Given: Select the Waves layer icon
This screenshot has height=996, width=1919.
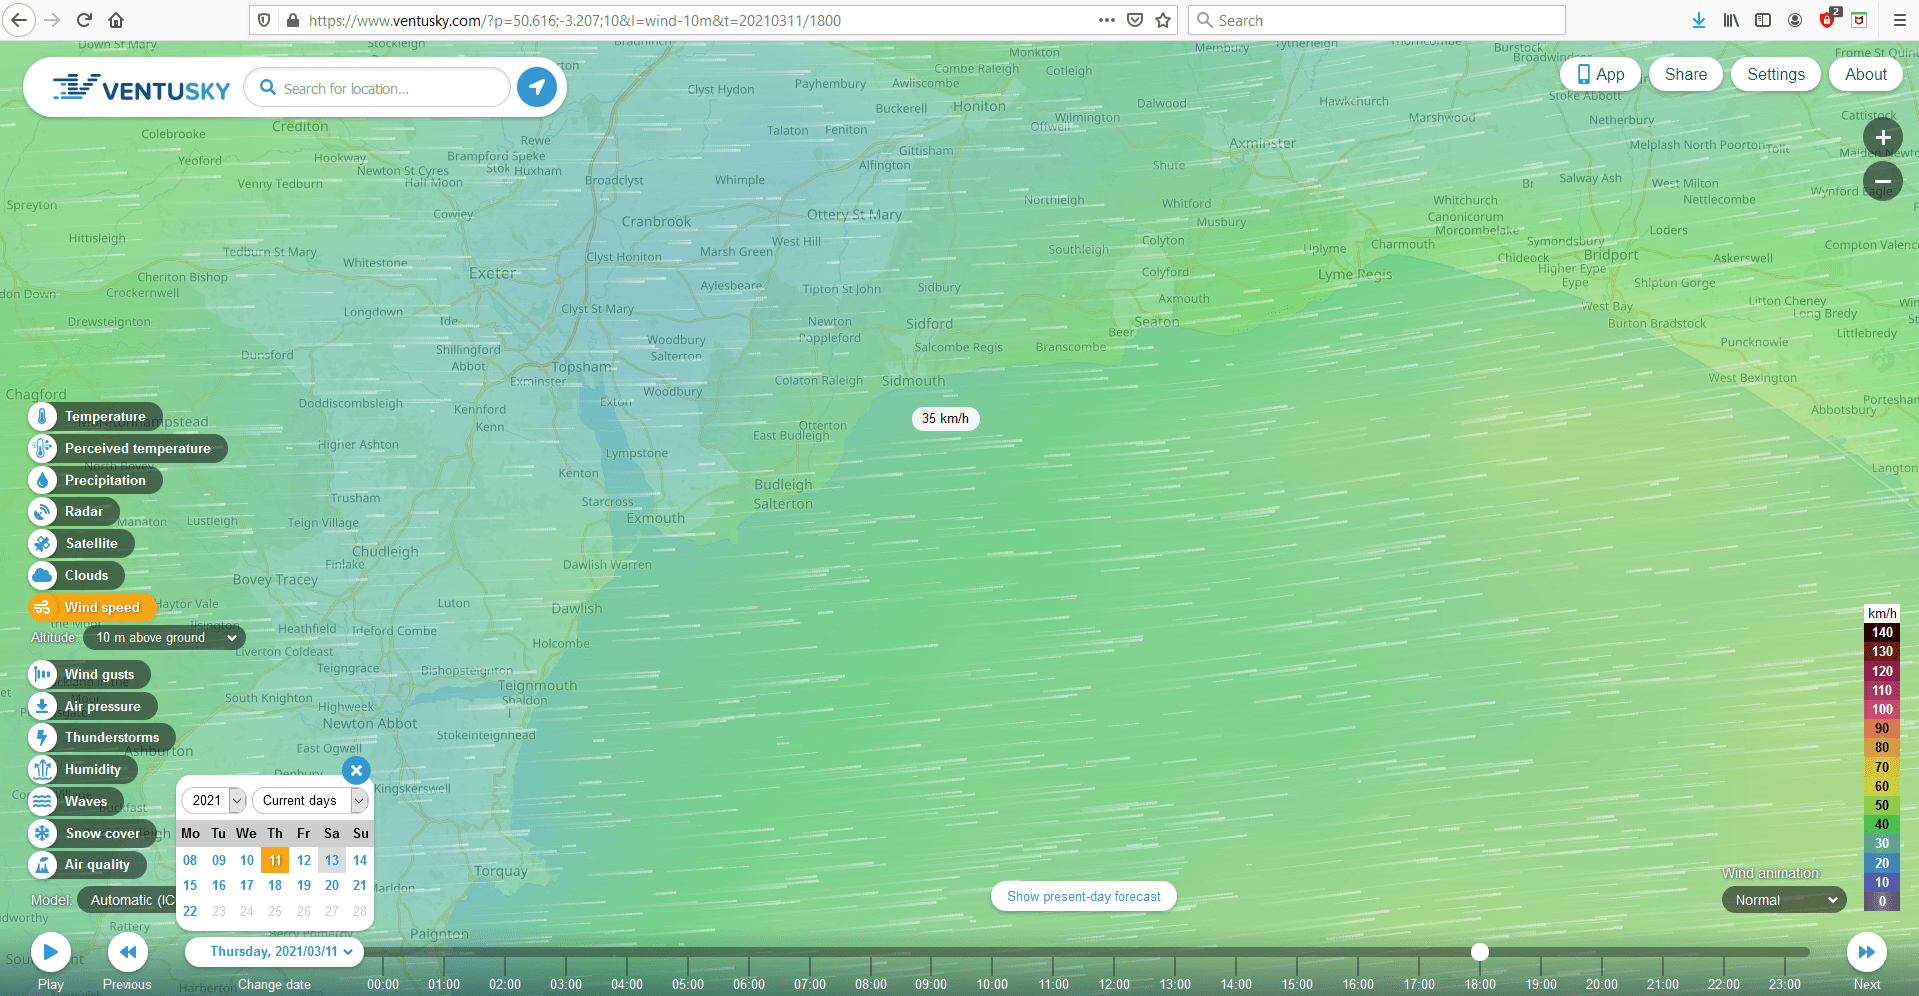Looking at the screenshot, I should [42, 801].
